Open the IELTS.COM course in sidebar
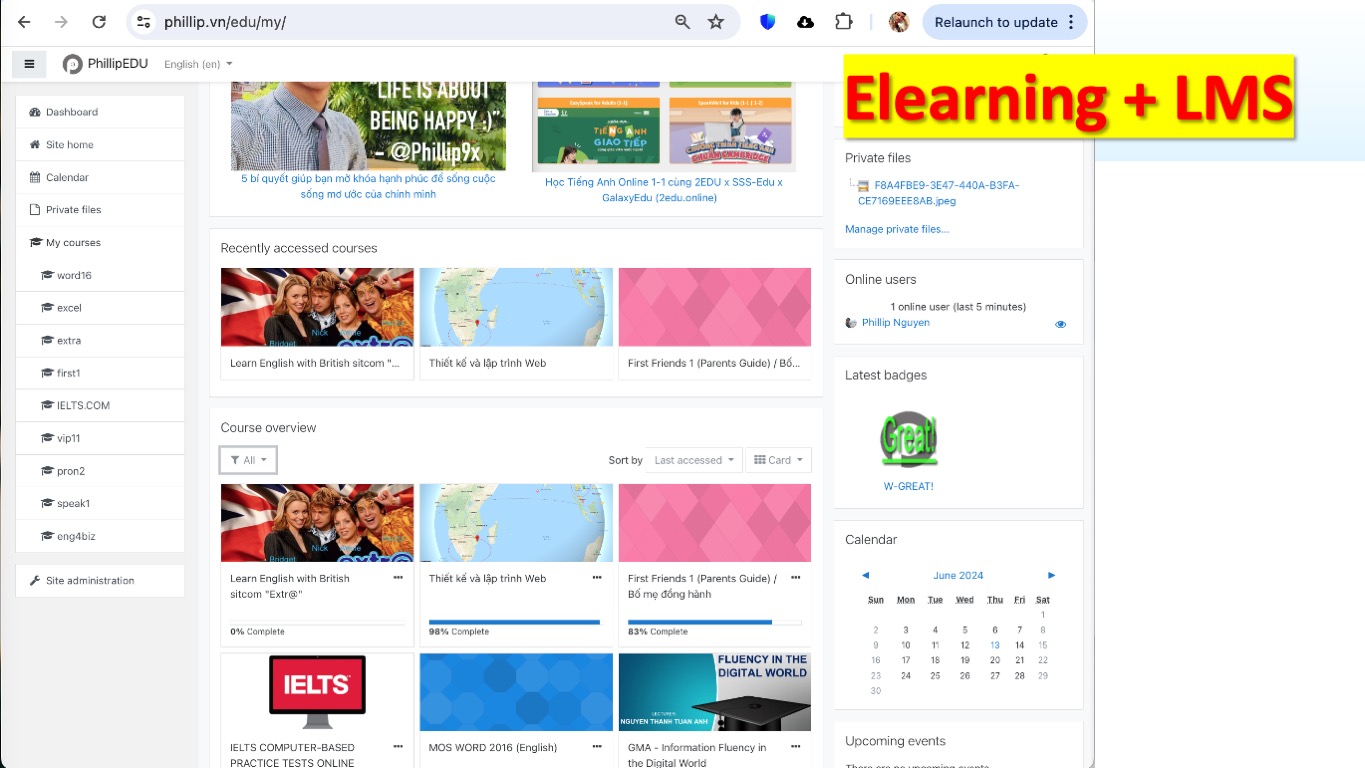This screenshot has width=1365, height=768. tap(83, 405)
